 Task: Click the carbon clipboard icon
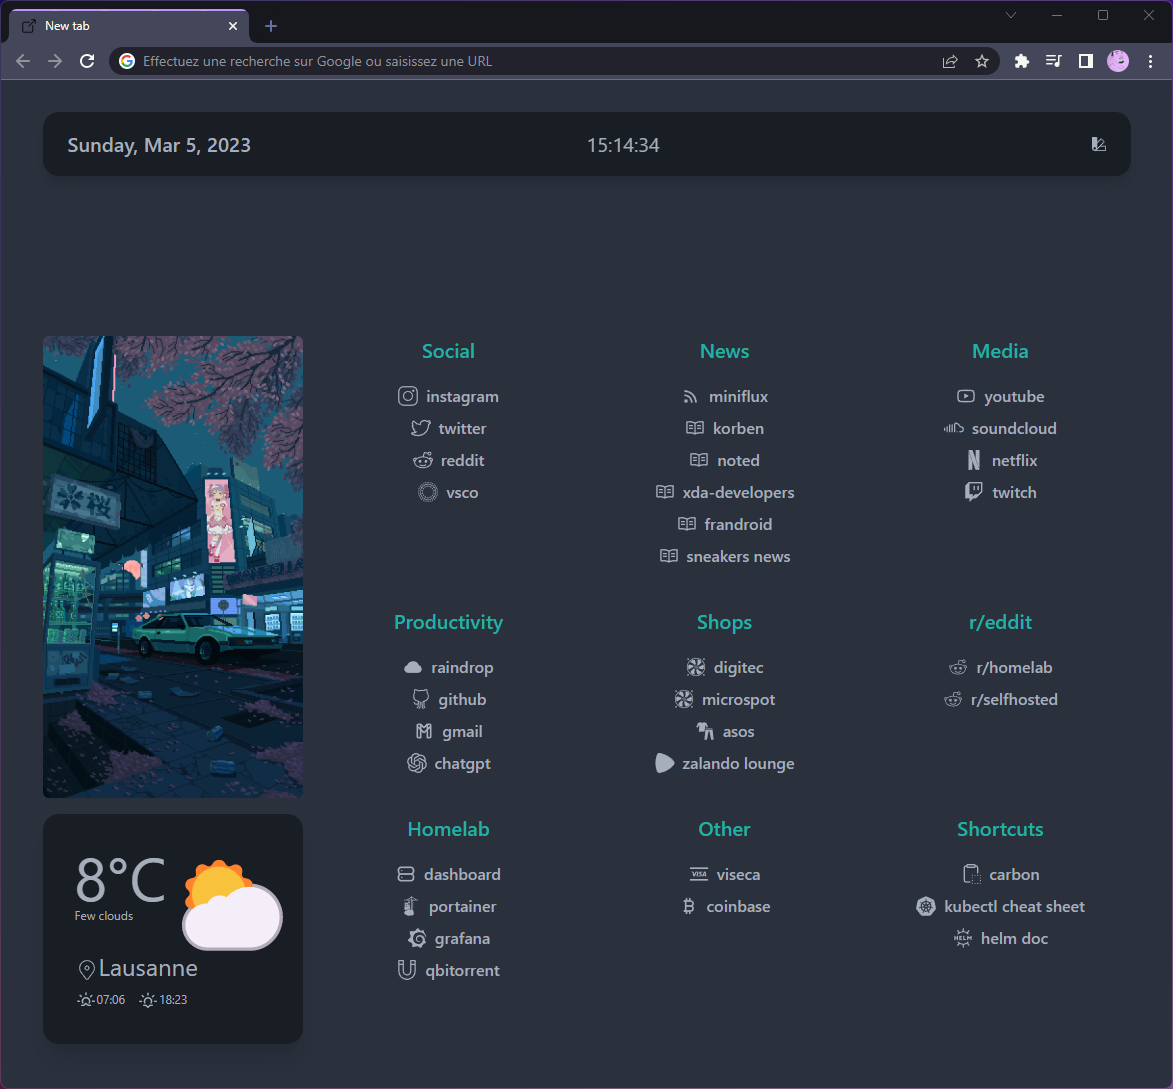pos(971,874)
